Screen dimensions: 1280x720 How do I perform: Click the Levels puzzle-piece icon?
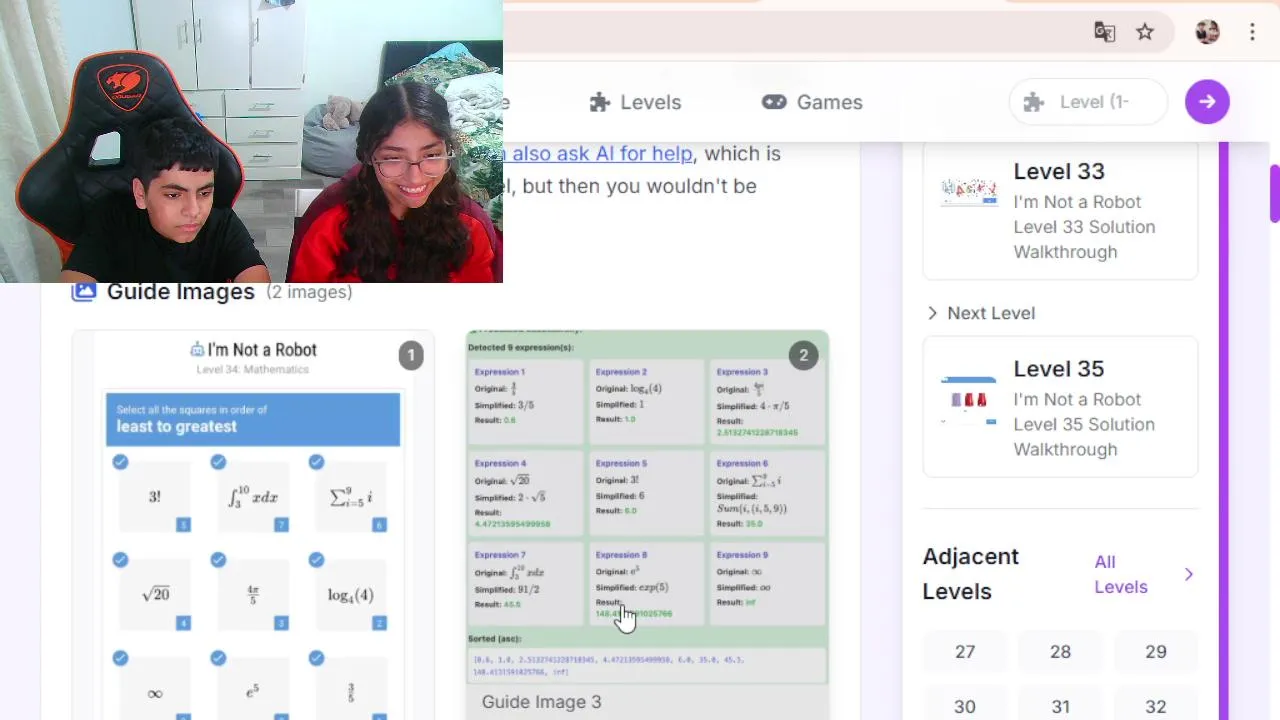(600, 102)
